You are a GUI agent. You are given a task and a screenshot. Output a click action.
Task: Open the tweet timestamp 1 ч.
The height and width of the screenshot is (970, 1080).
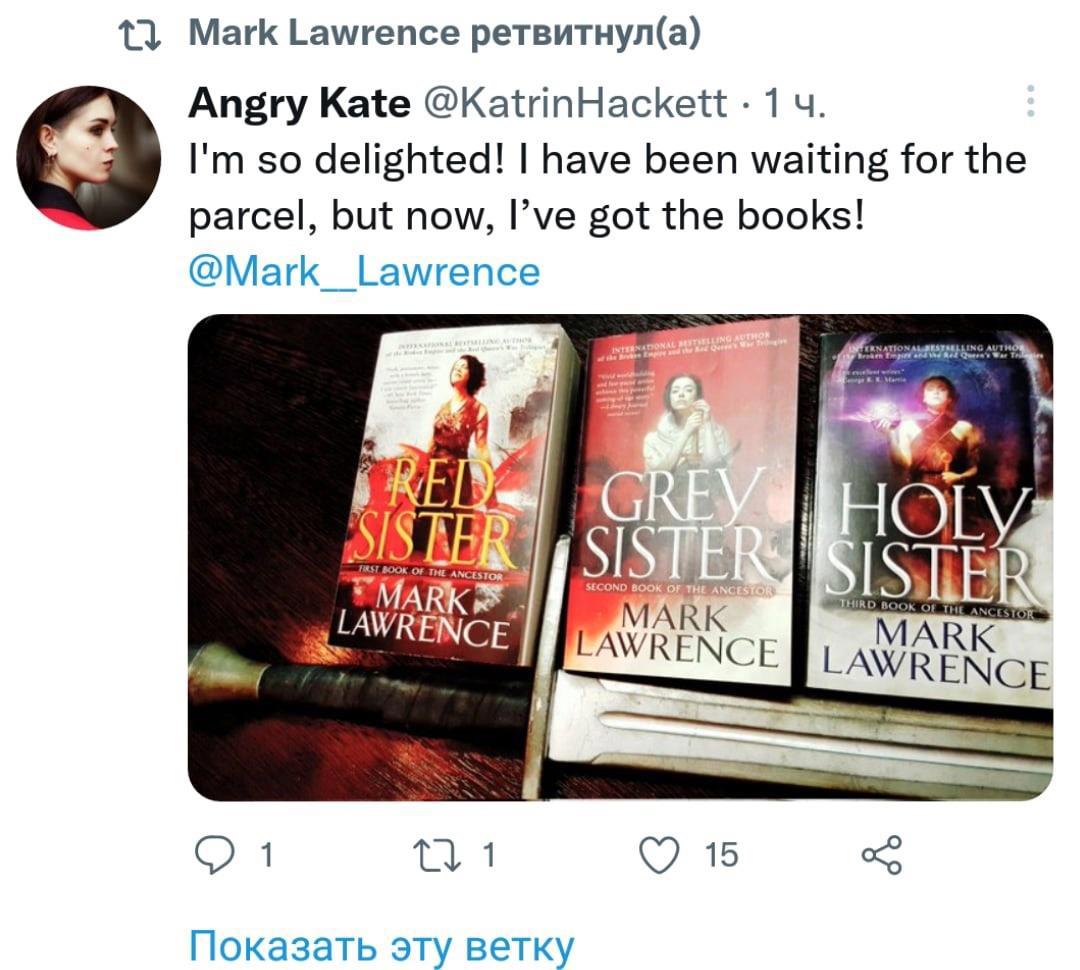pyautogui.click(x=795, y=103)
